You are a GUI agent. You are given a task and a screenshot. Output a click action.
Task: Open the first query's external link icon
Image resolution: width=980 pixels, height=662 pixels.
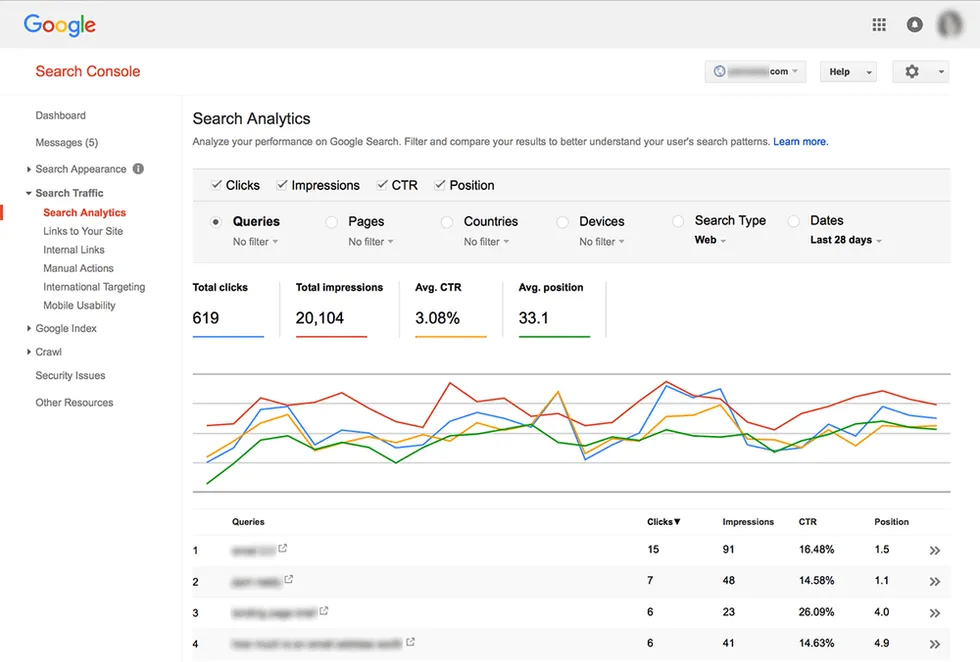coord(282,548)
